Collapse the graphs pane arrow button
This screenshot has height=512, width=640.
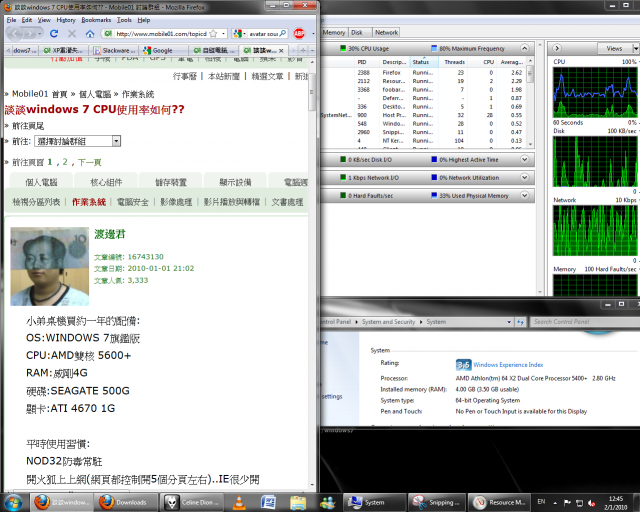(x=557, y=48)
